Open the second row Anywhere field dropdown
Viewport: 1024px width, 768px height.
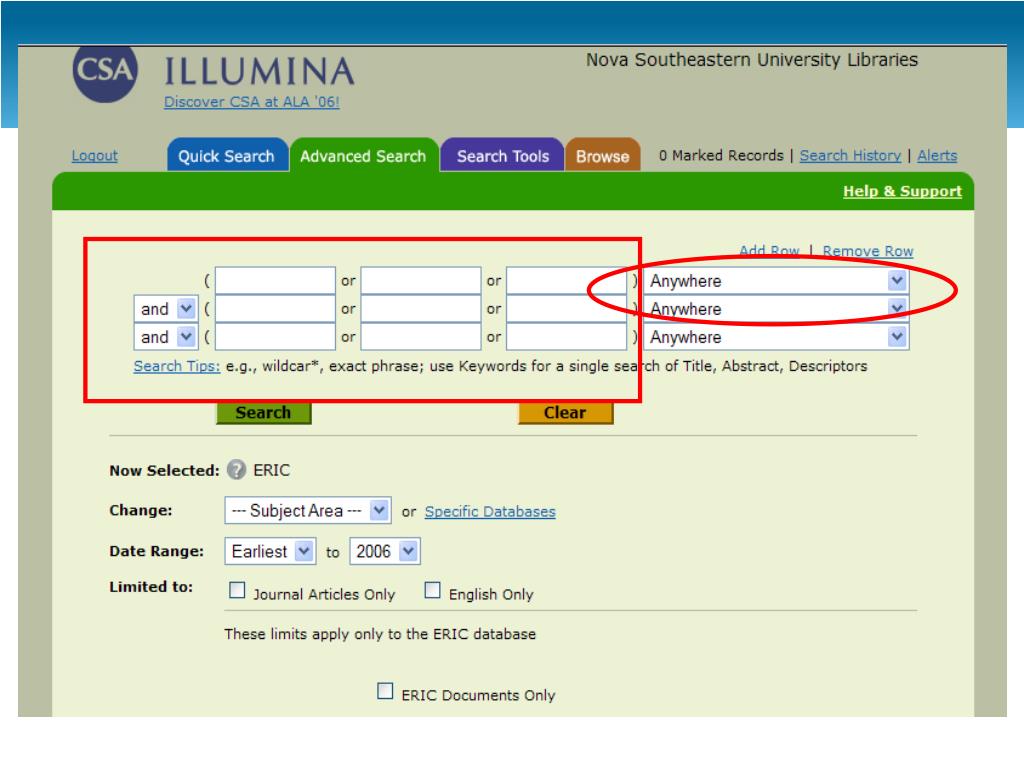coord(776,309)
